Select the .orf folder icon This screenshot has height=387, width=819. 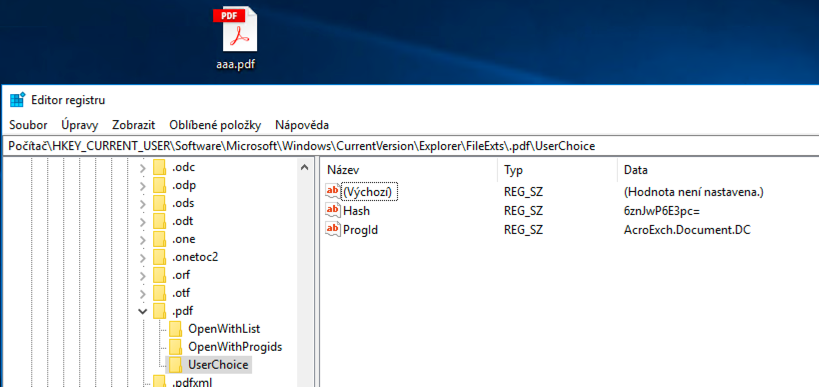tap(159, 275)
